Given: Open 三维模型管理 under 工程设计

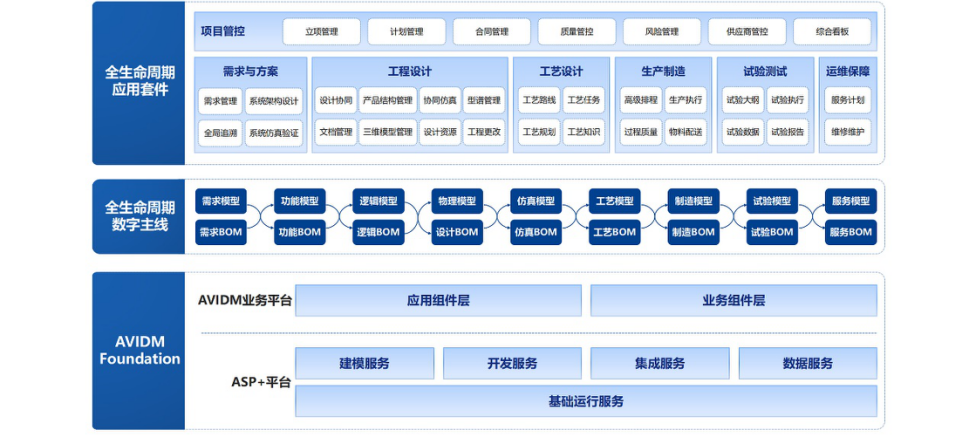Looking at the screenshot, I should pos(388,132).
